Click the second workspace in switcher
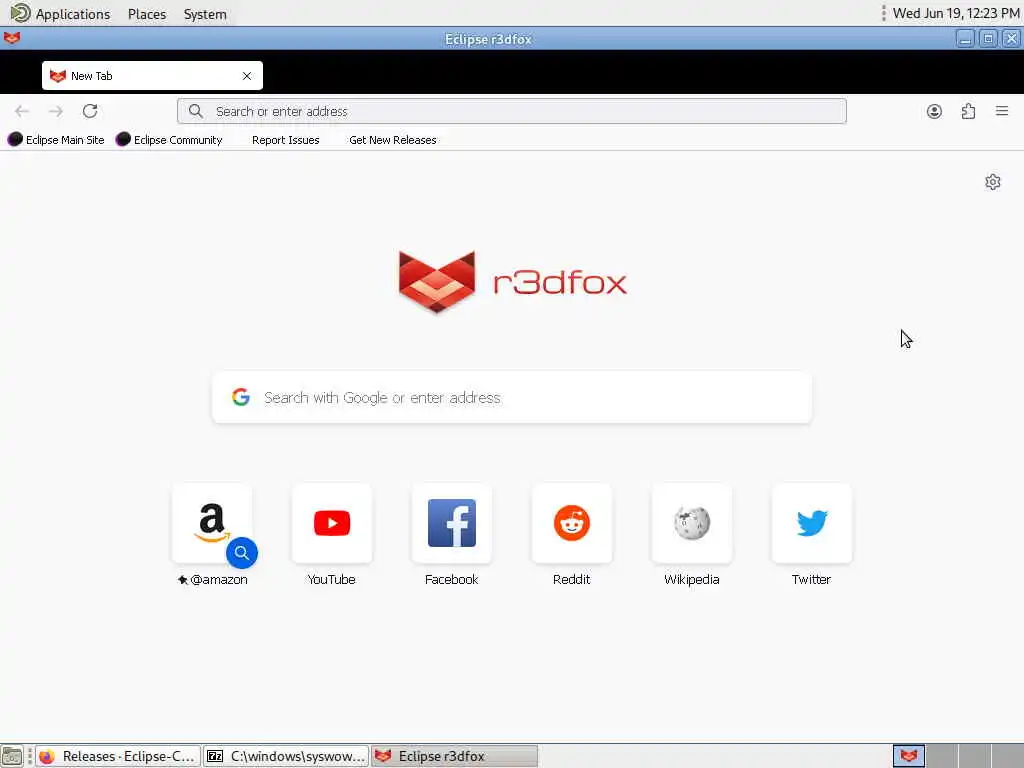Image resolution: width=1024 pixels, height=768 pixels. (942, 756)
